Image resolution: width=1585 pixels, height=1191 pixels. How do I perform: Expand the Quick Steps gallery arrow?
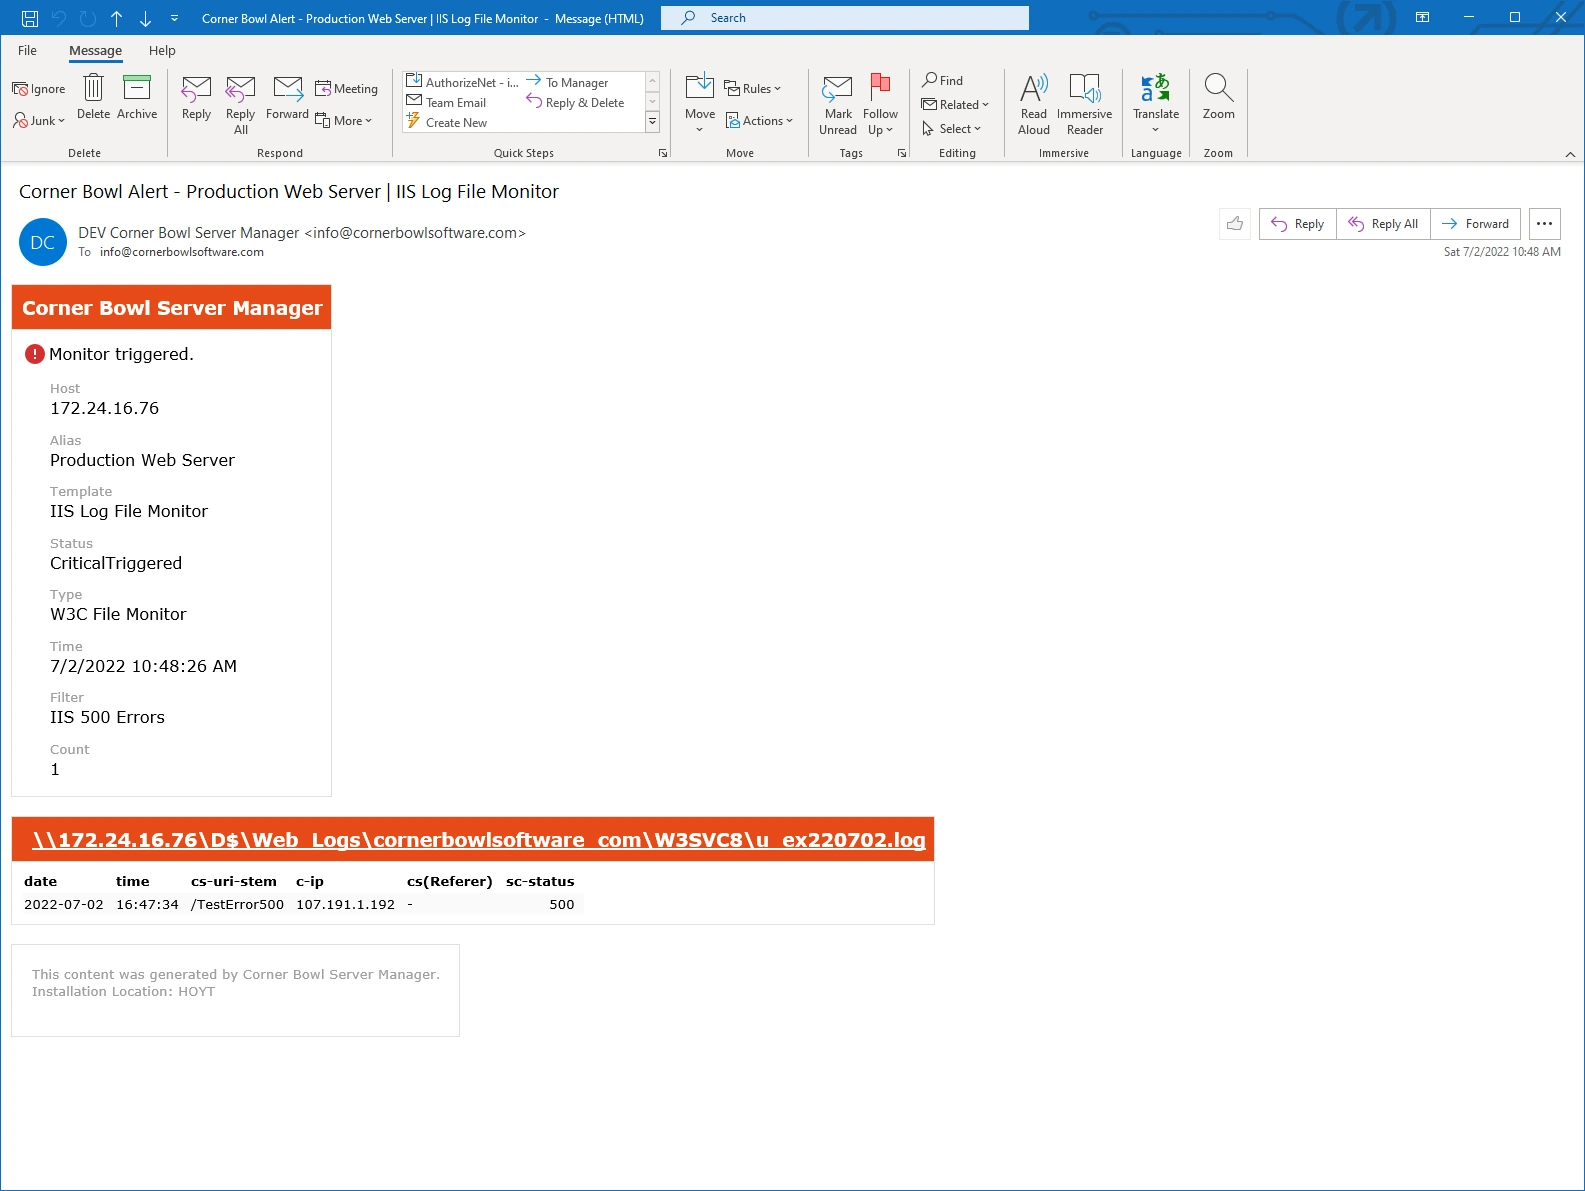tap(652, 122)
